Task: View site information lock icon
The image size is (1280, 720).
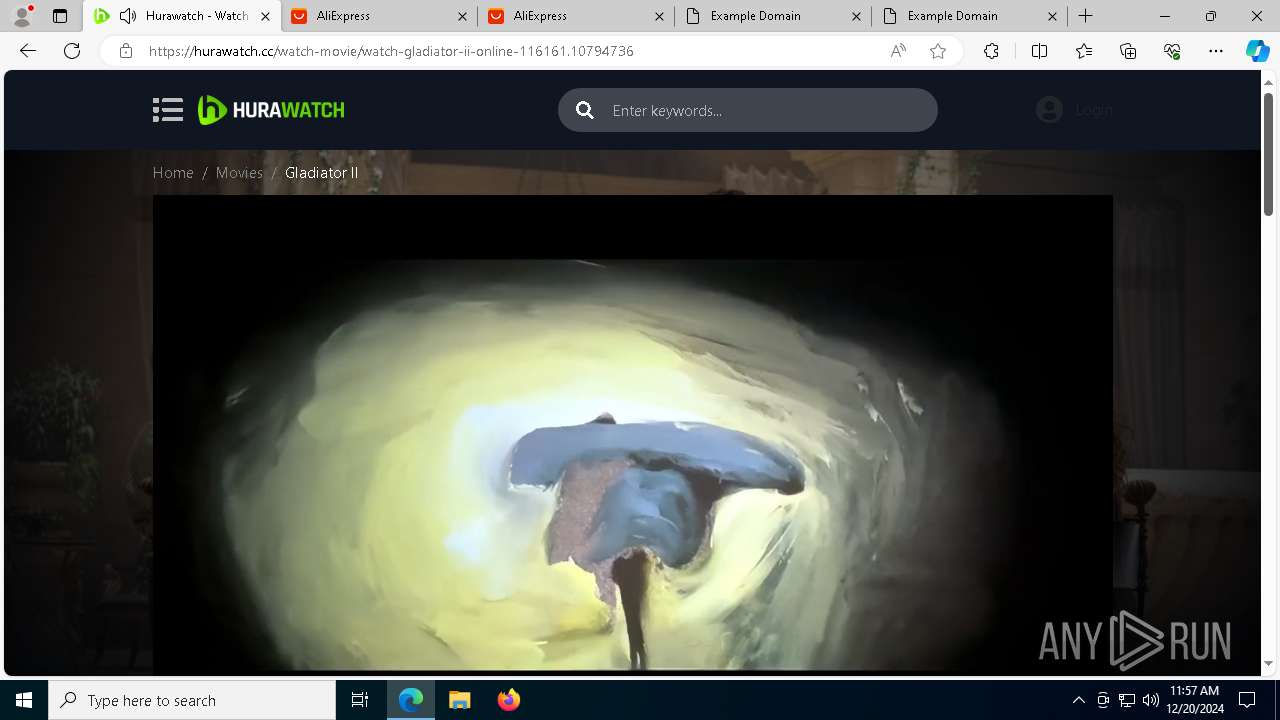Action: [x=125, y=51]
